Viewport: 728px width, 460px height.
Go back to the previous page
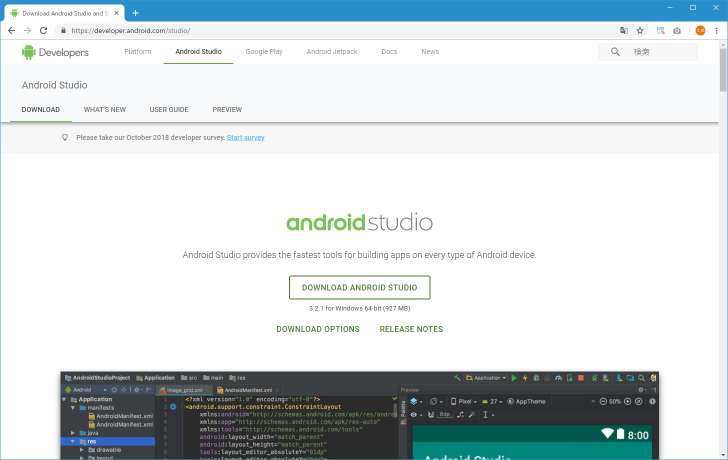click(x=12, y=31)
